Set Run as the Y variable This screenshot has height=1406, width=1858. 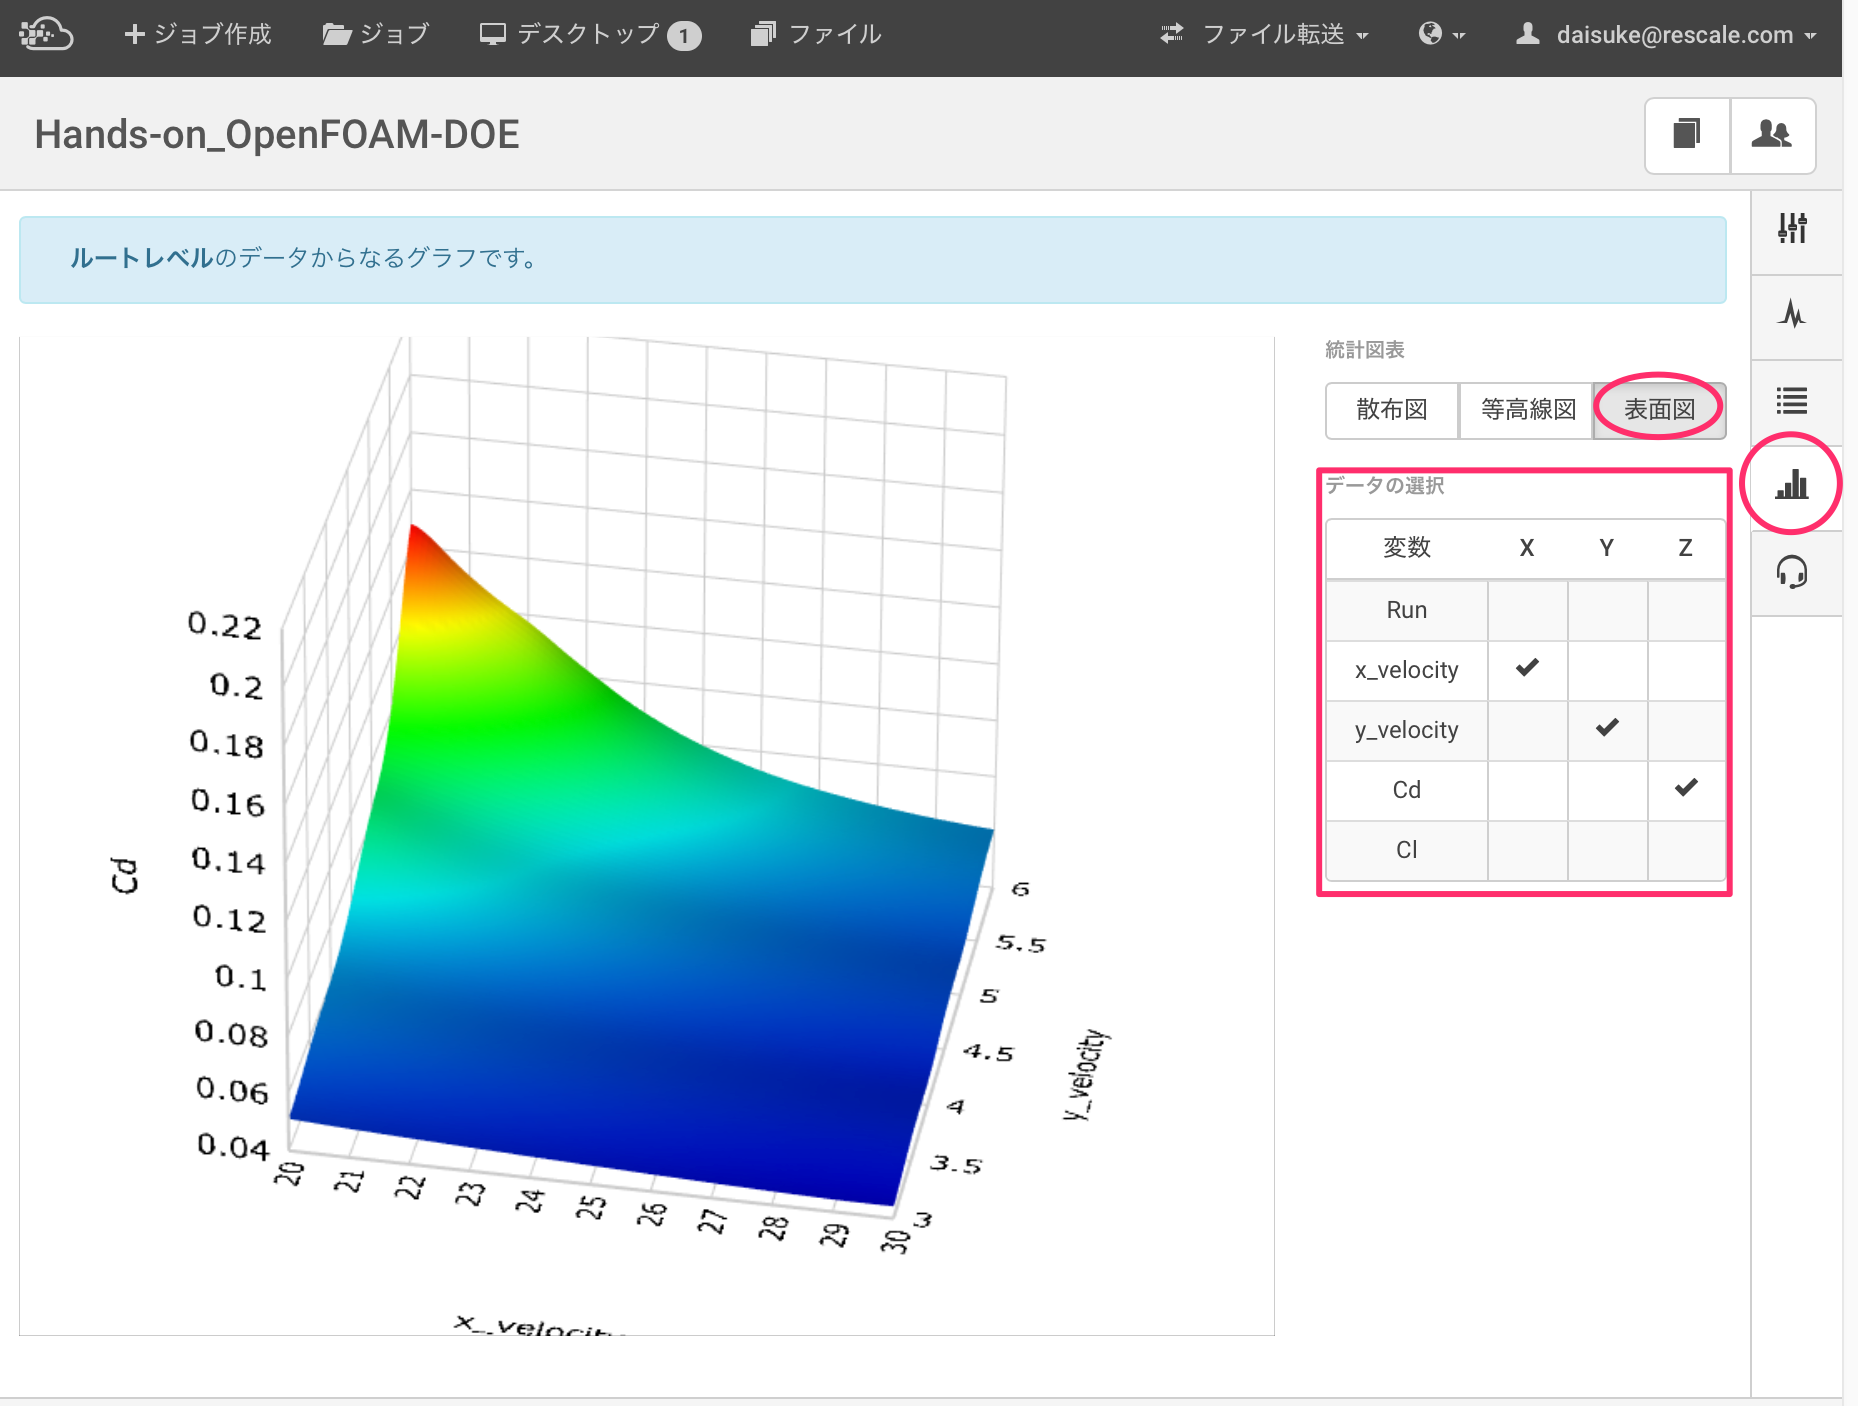[x=1607, y=611]
